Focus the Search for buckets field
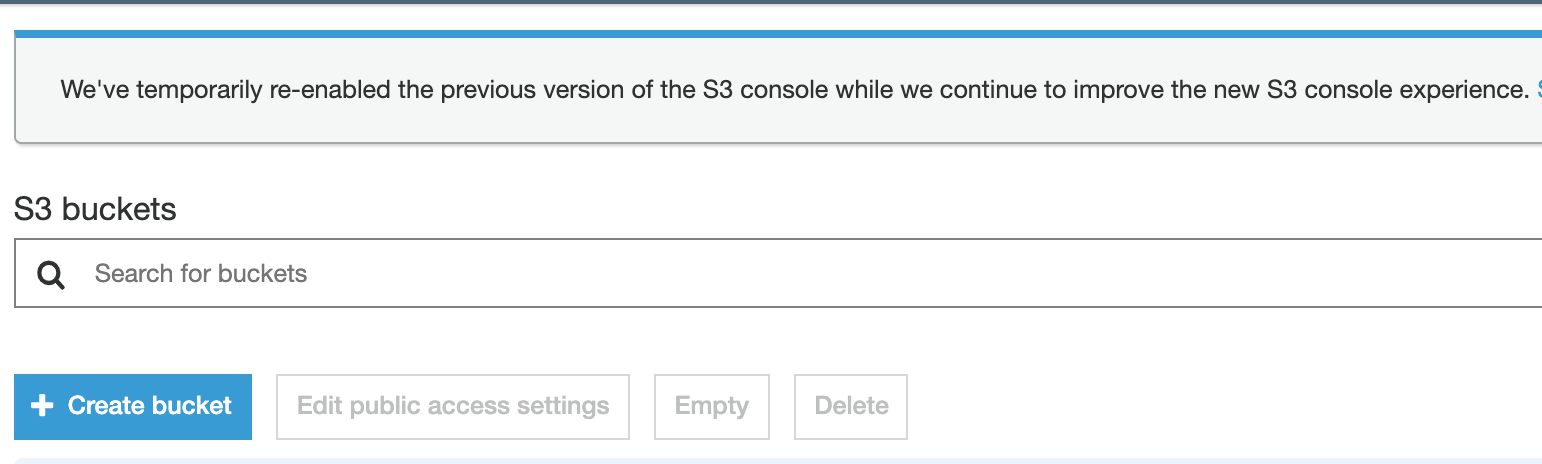The height and width of the screenshot is (464, 1542). click(x=700, y=274)
